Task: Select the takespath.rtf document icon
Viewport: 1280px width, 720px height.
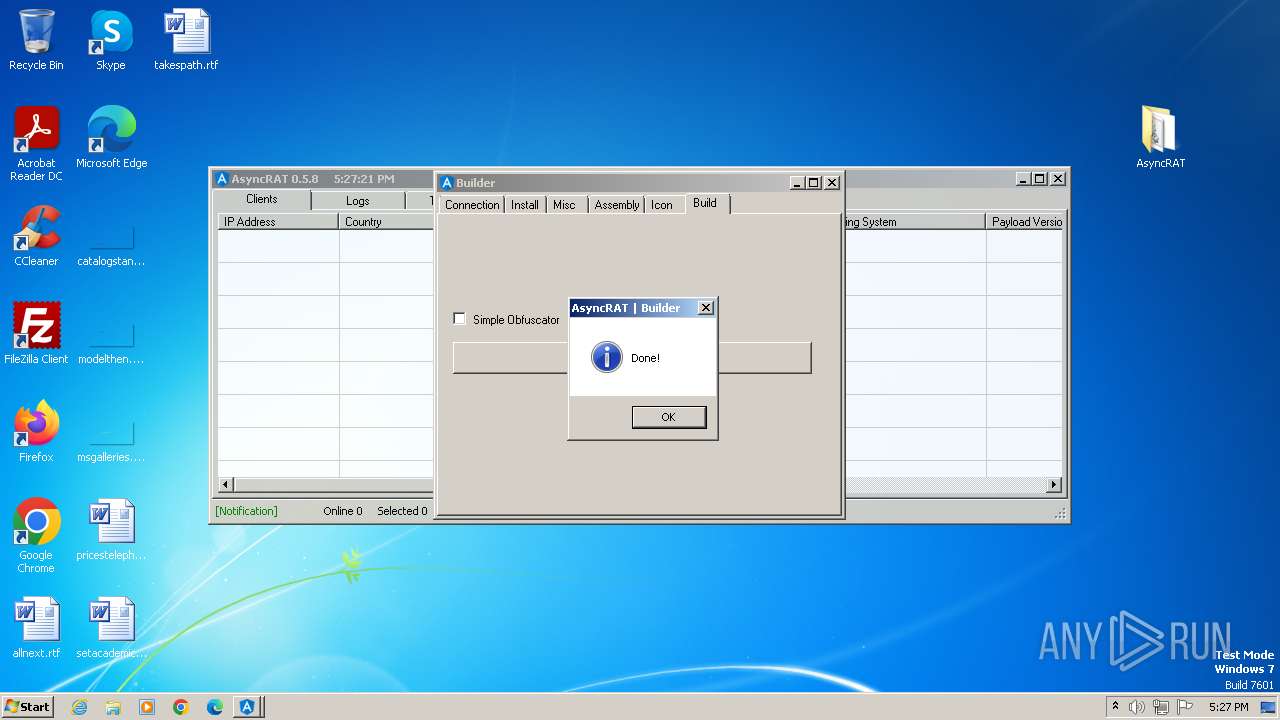Action: (186, 40)
